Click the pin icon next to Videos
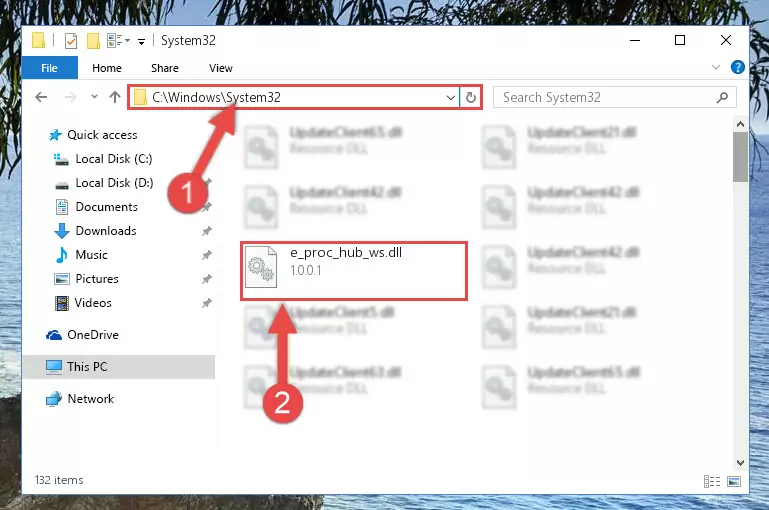769x510 pixels. (x=207, y=303)
